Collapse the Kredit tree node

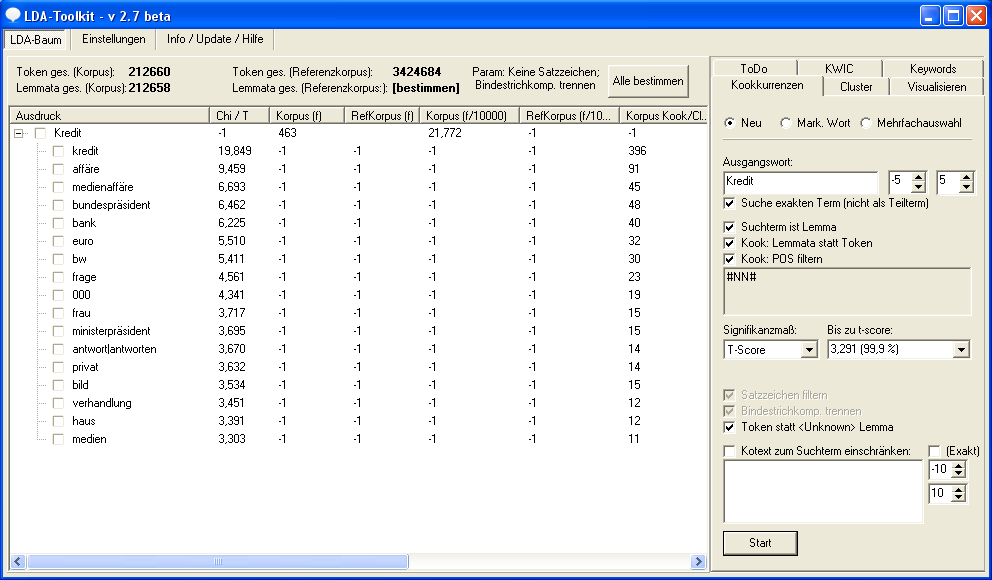point(20,133)
